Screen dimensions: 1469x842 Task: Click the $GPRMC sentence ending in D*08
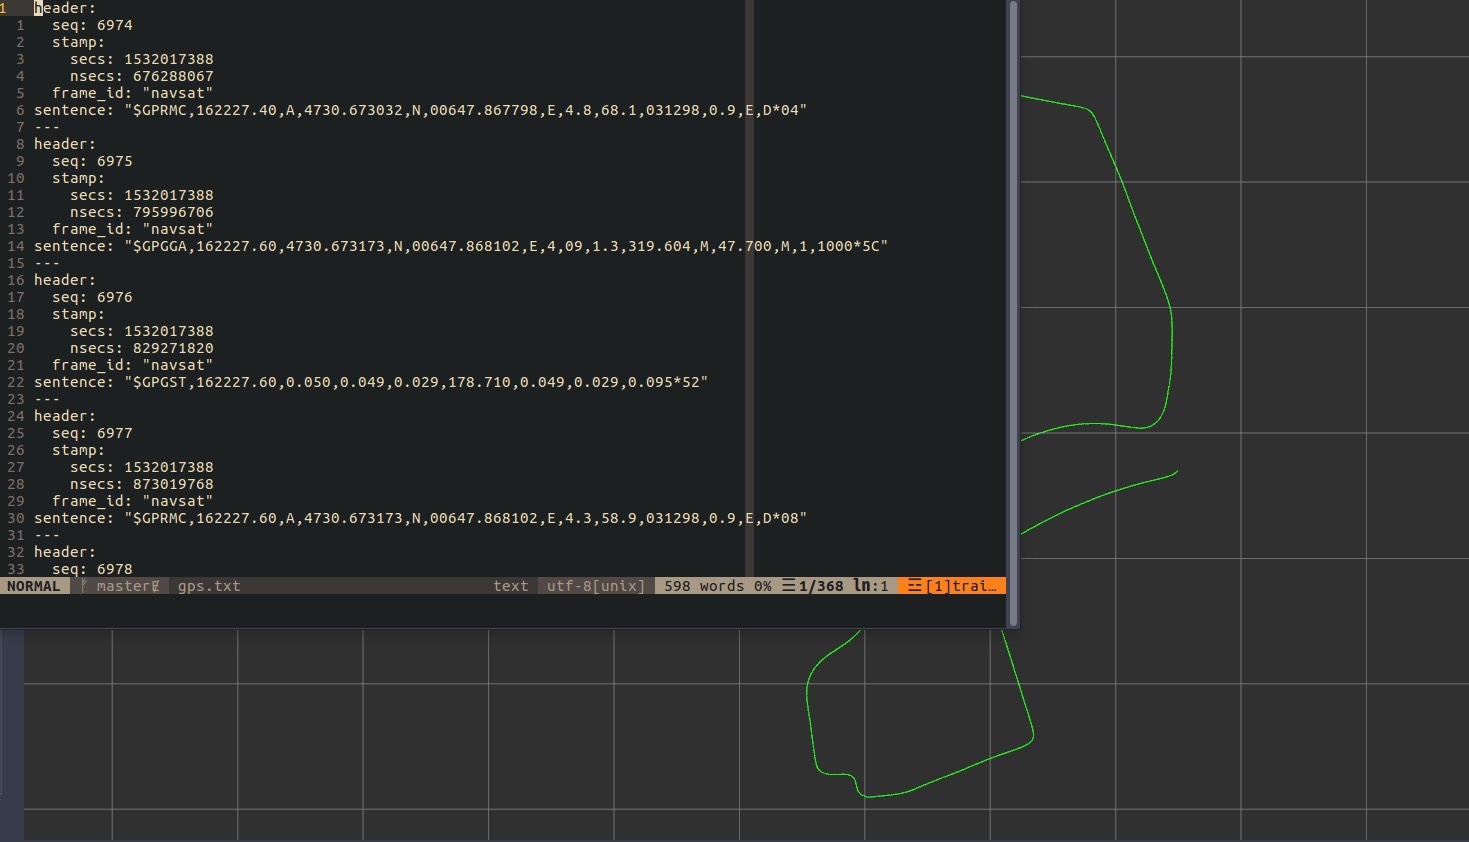coord(420,518)
